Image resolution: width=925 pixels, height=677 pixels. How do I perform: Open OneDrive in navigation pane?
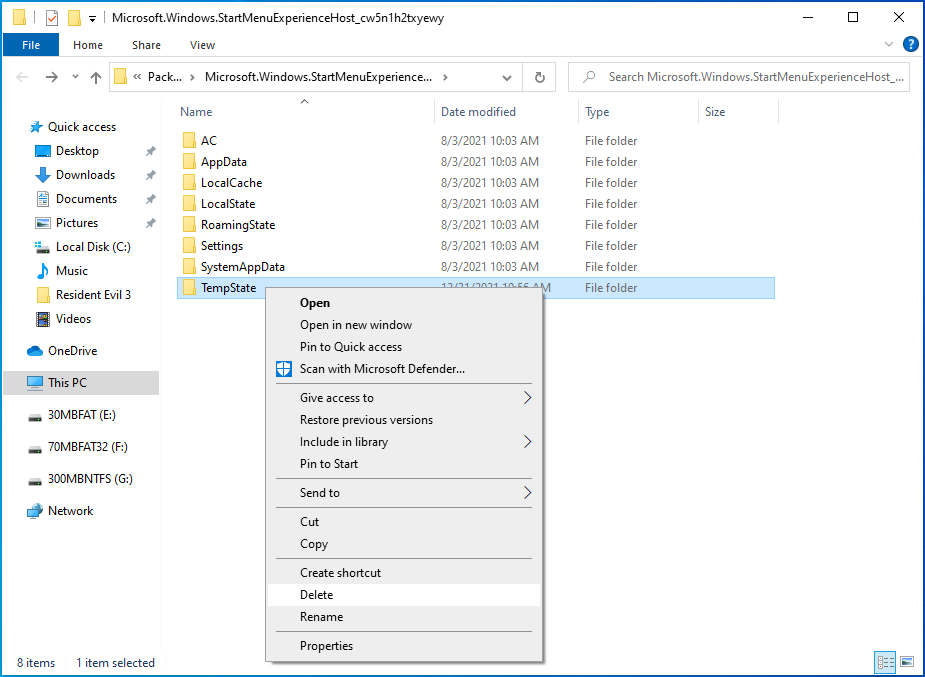[x=72, y=351]
